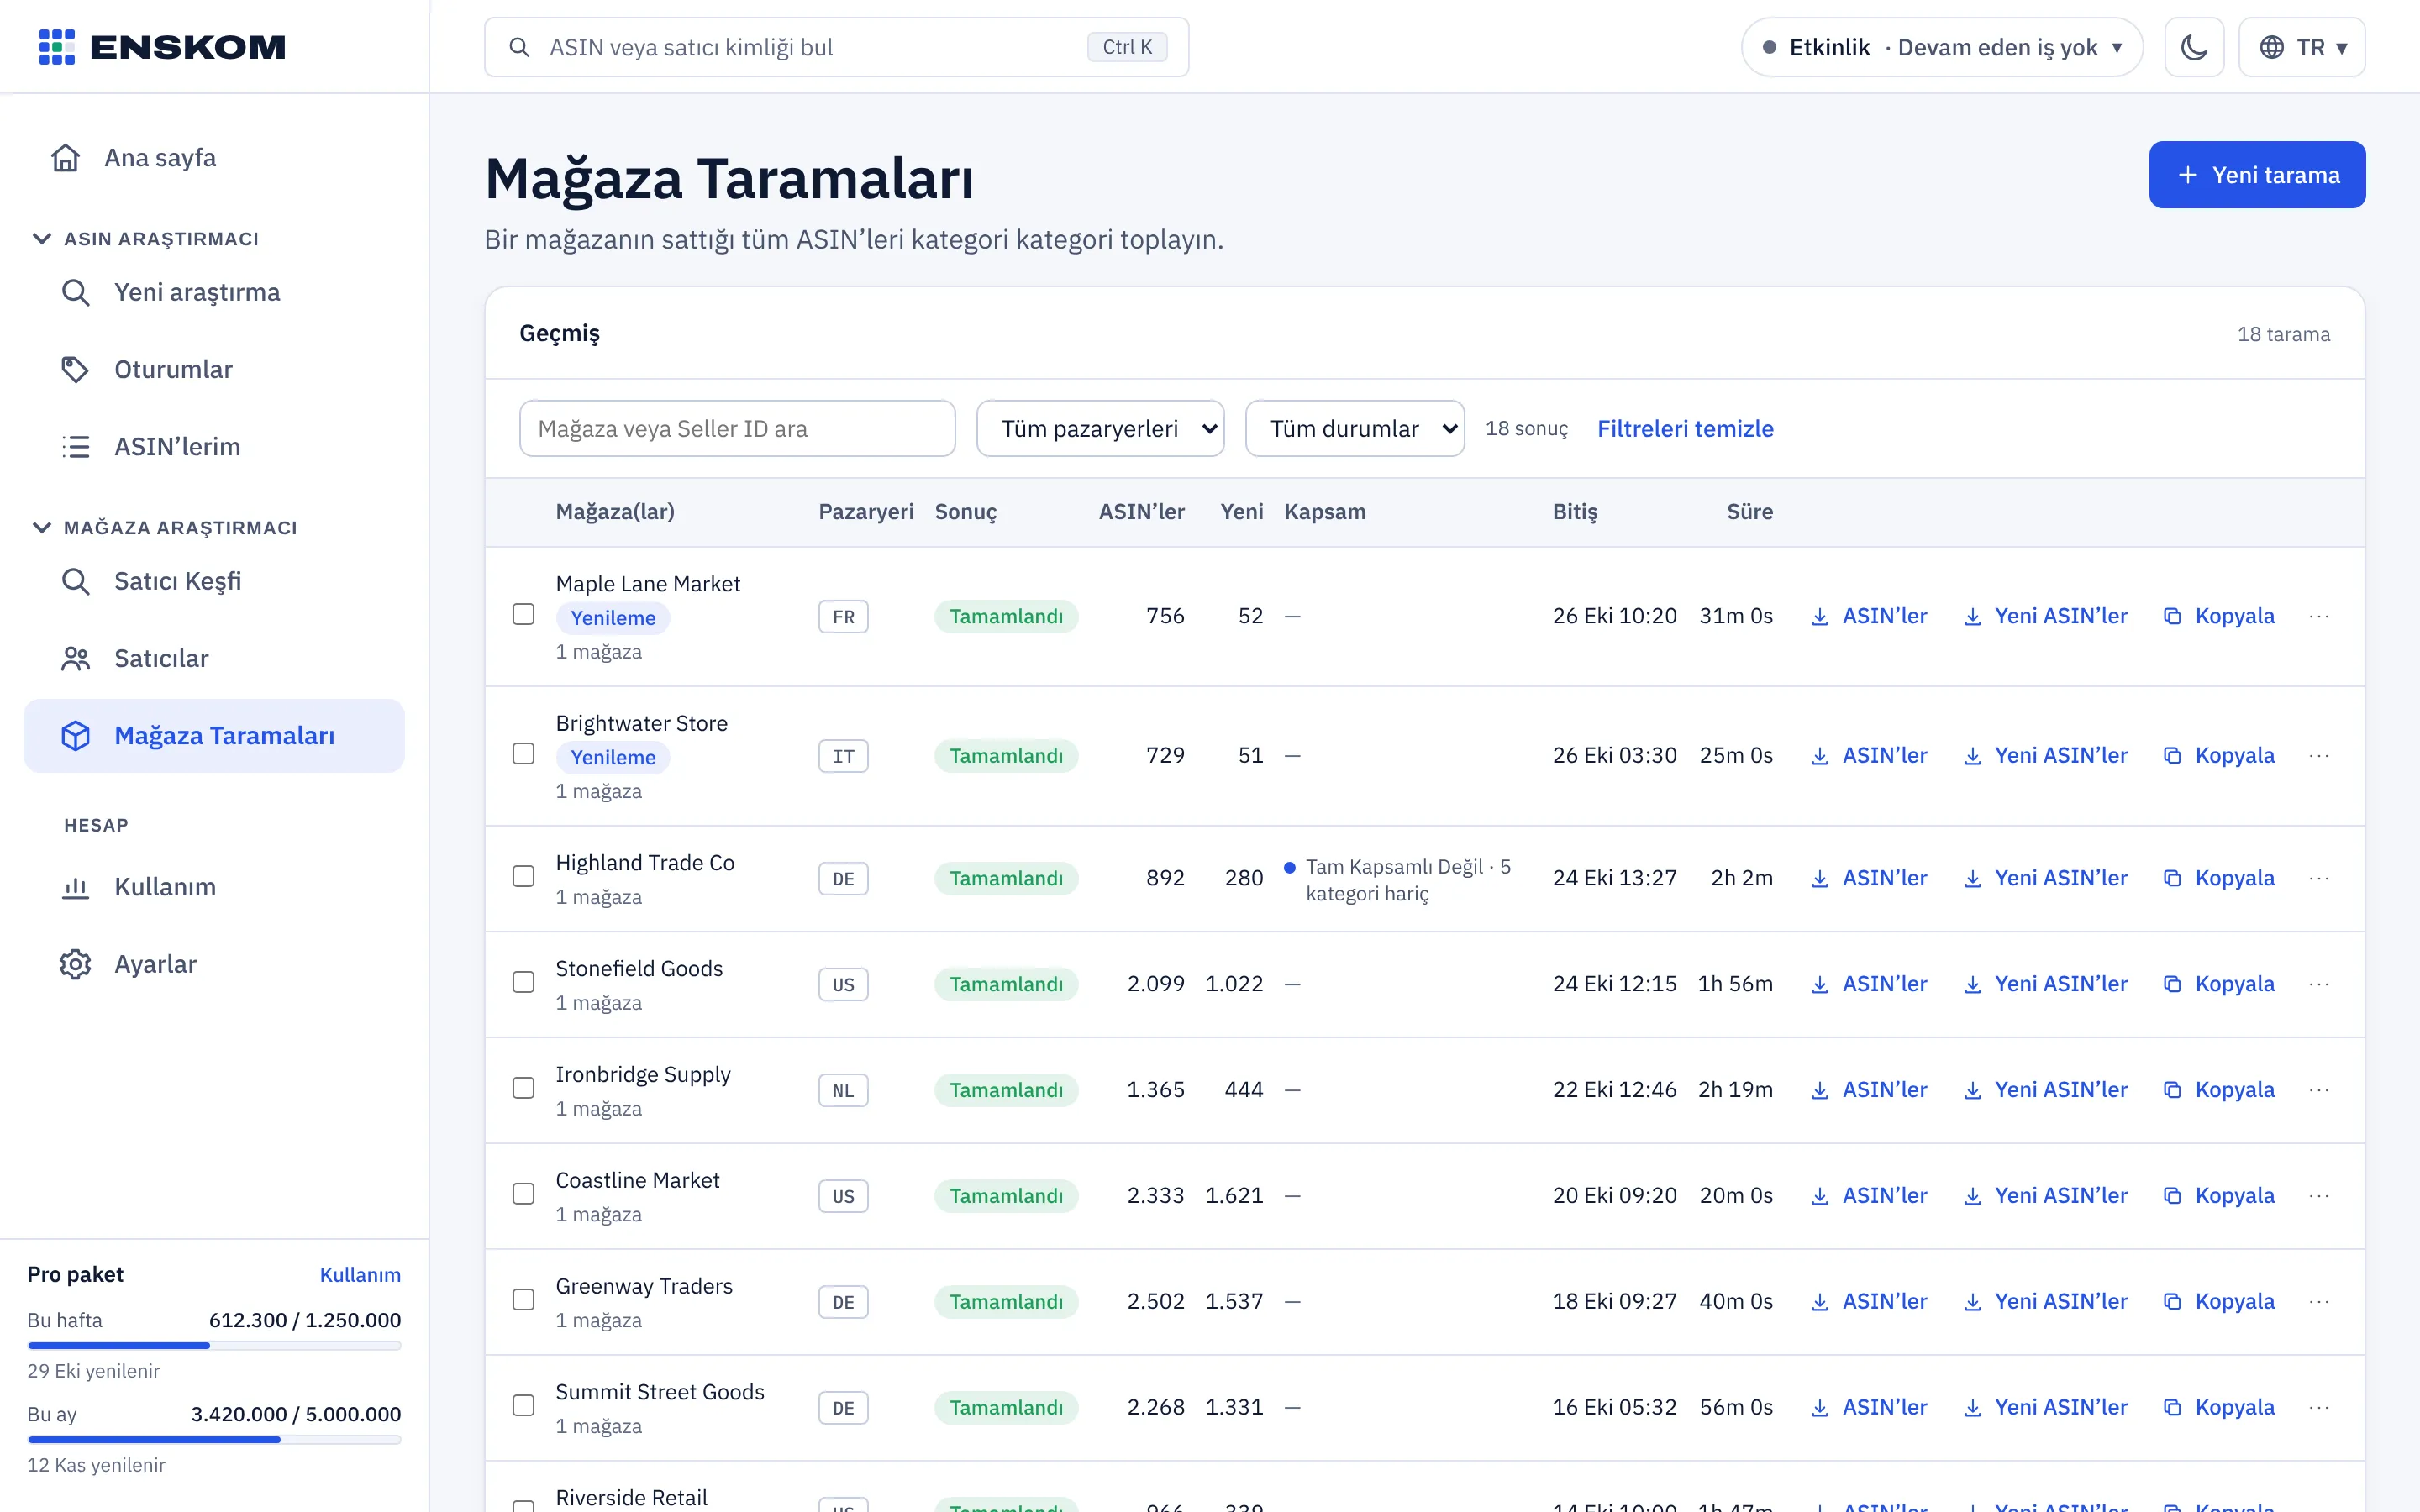
Task: Select the Maple Lane Market checkbox
Action: click(x=523, y=614)
